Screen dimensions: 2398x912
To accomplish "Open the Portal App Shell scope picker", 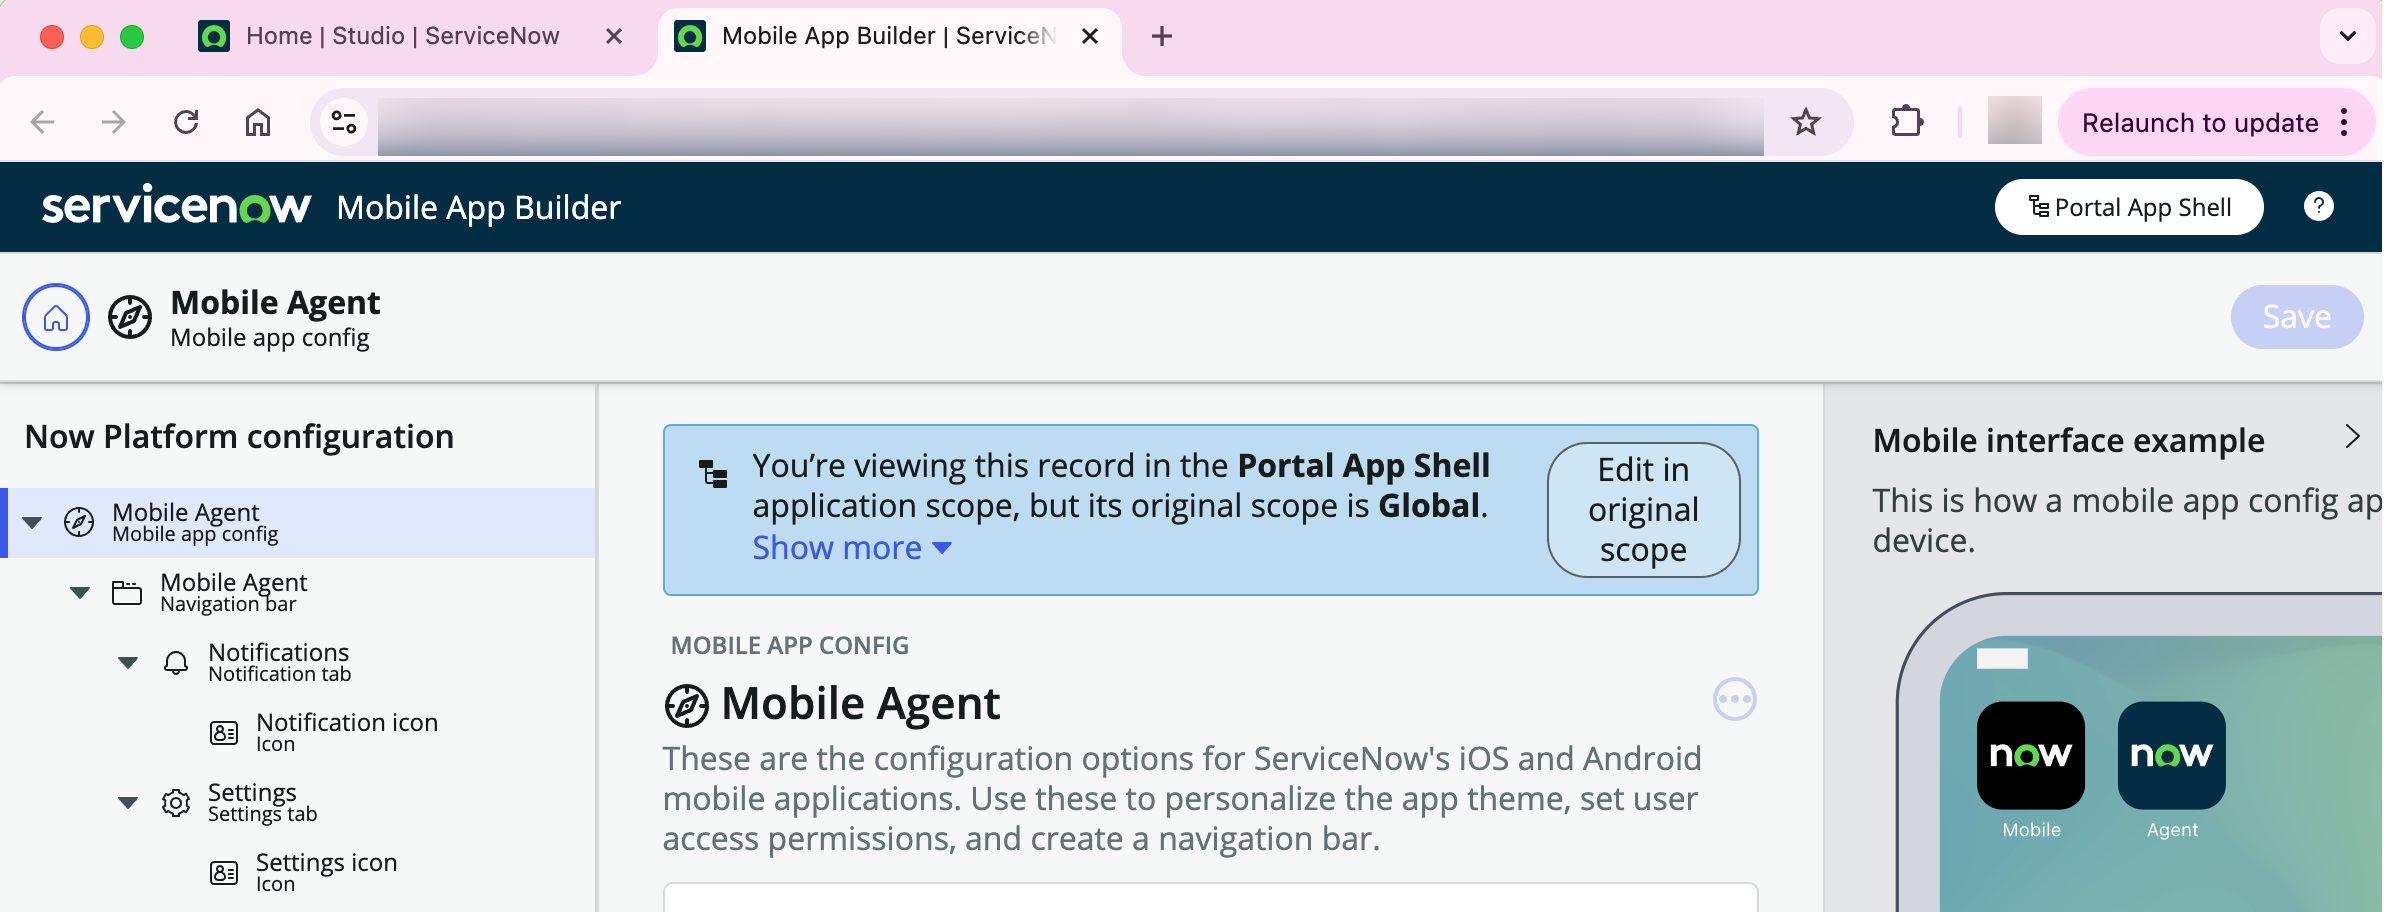I will (2128, 207).
